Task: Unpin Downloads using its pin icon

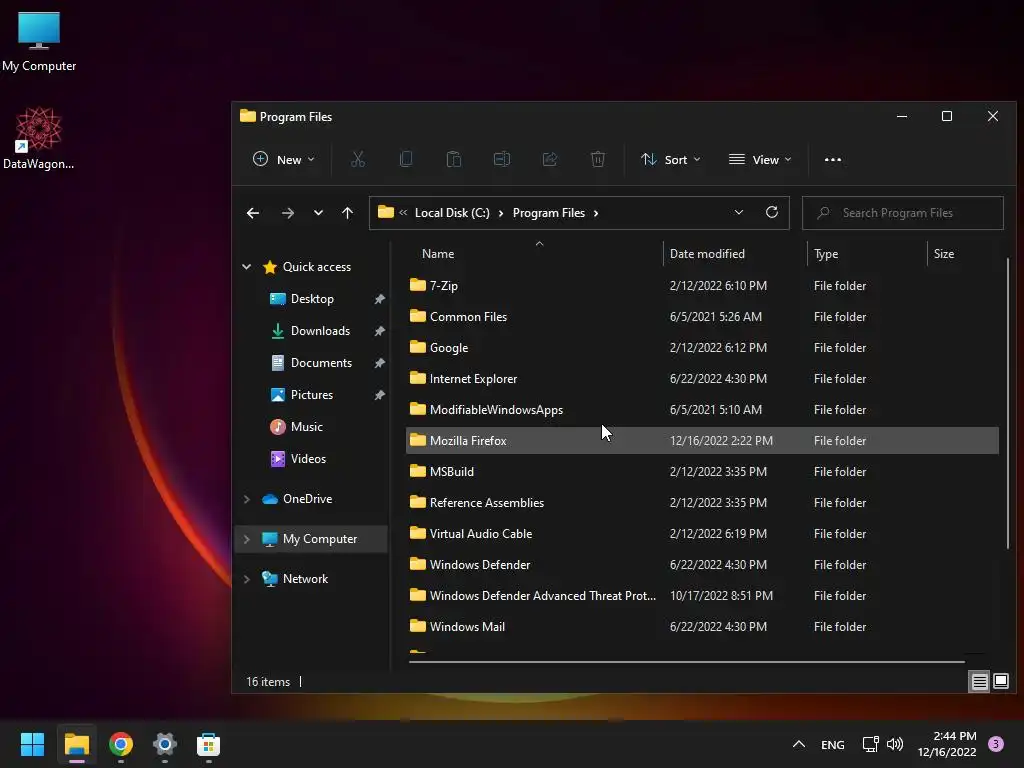Action: (x=379, y=331)
